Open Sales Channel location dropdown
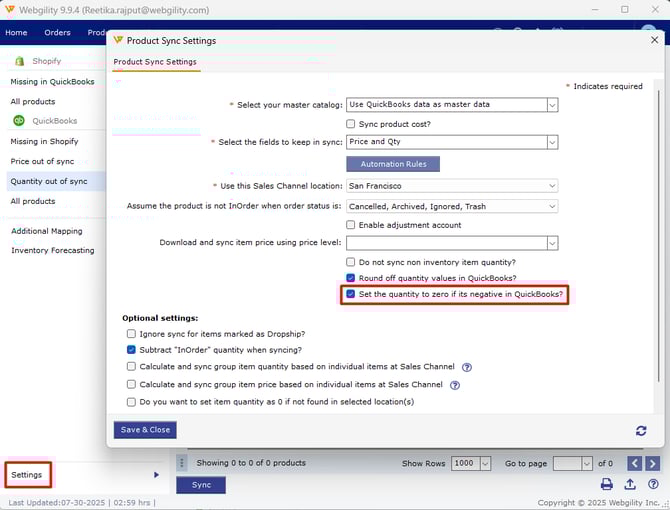Screen dimensions: 670x510 coord(452,186)
